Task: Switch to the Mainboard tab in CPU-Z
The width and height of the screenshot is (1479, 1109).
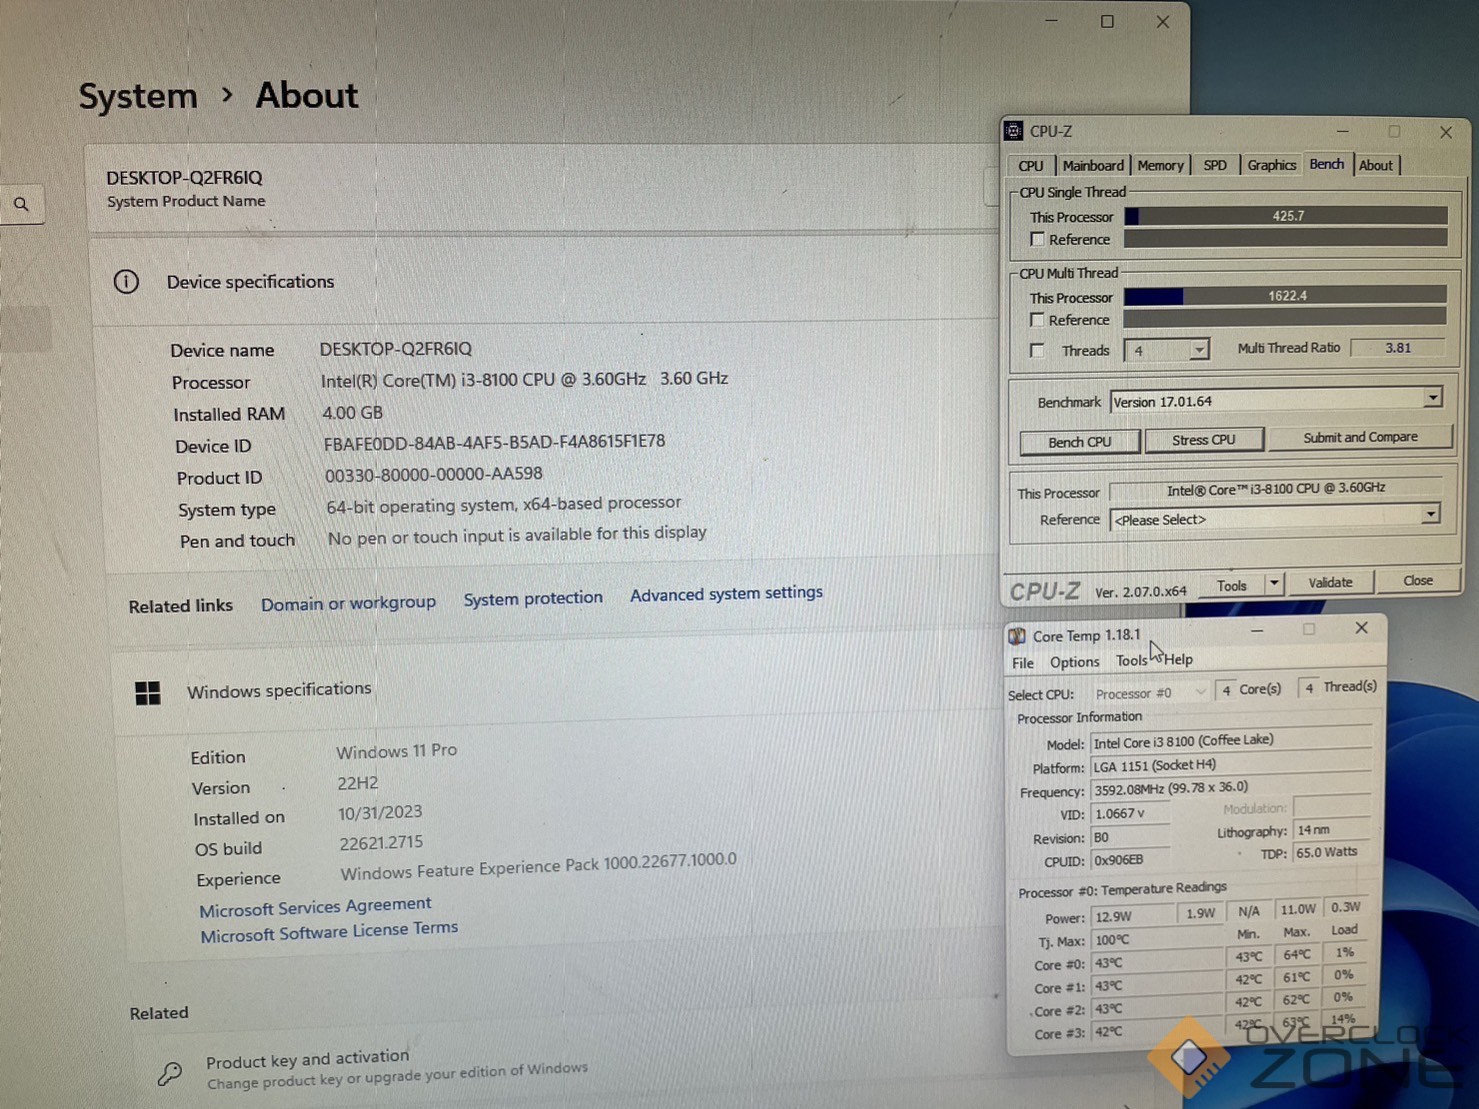Action: pos(1093,166)
